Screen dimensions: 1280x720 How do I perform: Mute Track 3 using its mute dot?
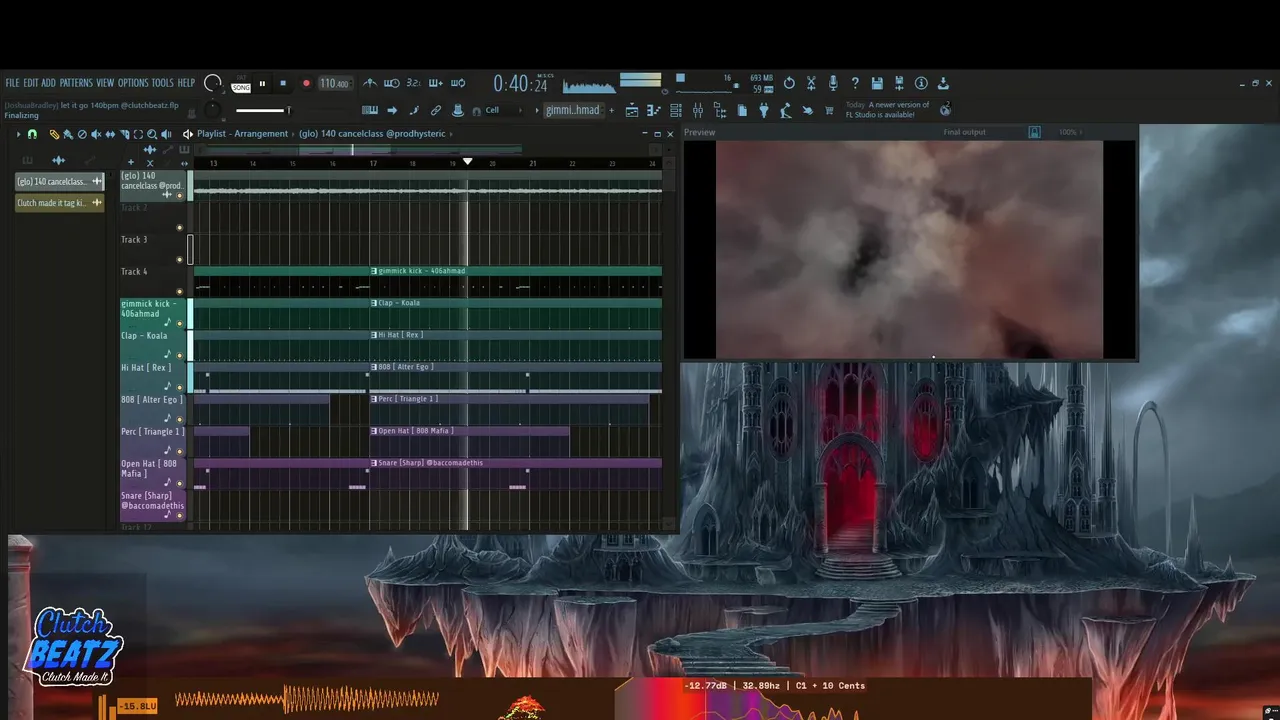point(180,259)
